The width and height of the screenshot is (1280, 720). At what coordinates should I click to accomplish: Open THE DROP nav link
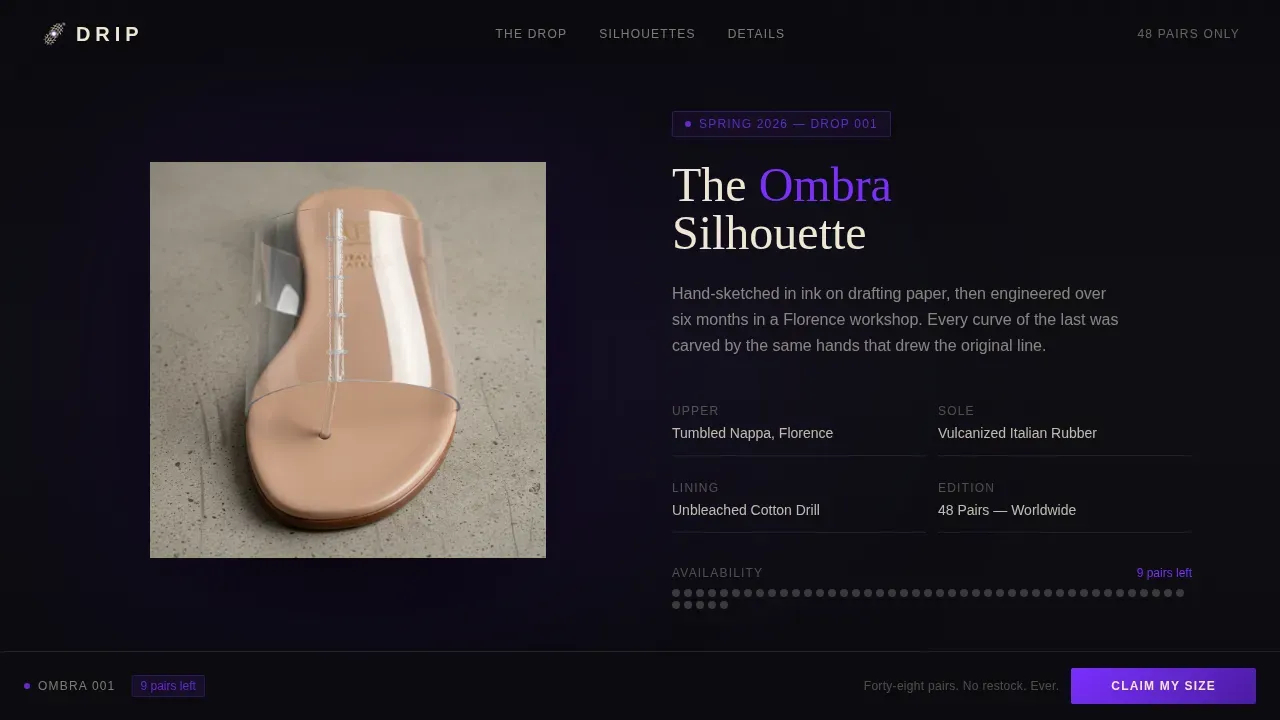pos(531,34)
